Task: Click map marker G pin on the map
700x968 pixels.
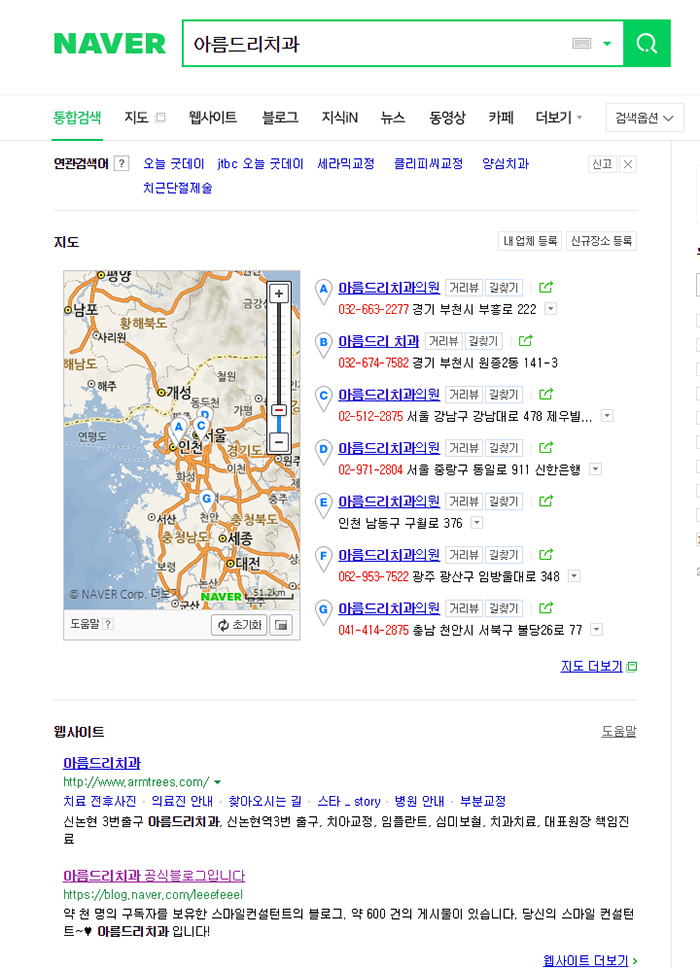Action: [x=207, y=501]
